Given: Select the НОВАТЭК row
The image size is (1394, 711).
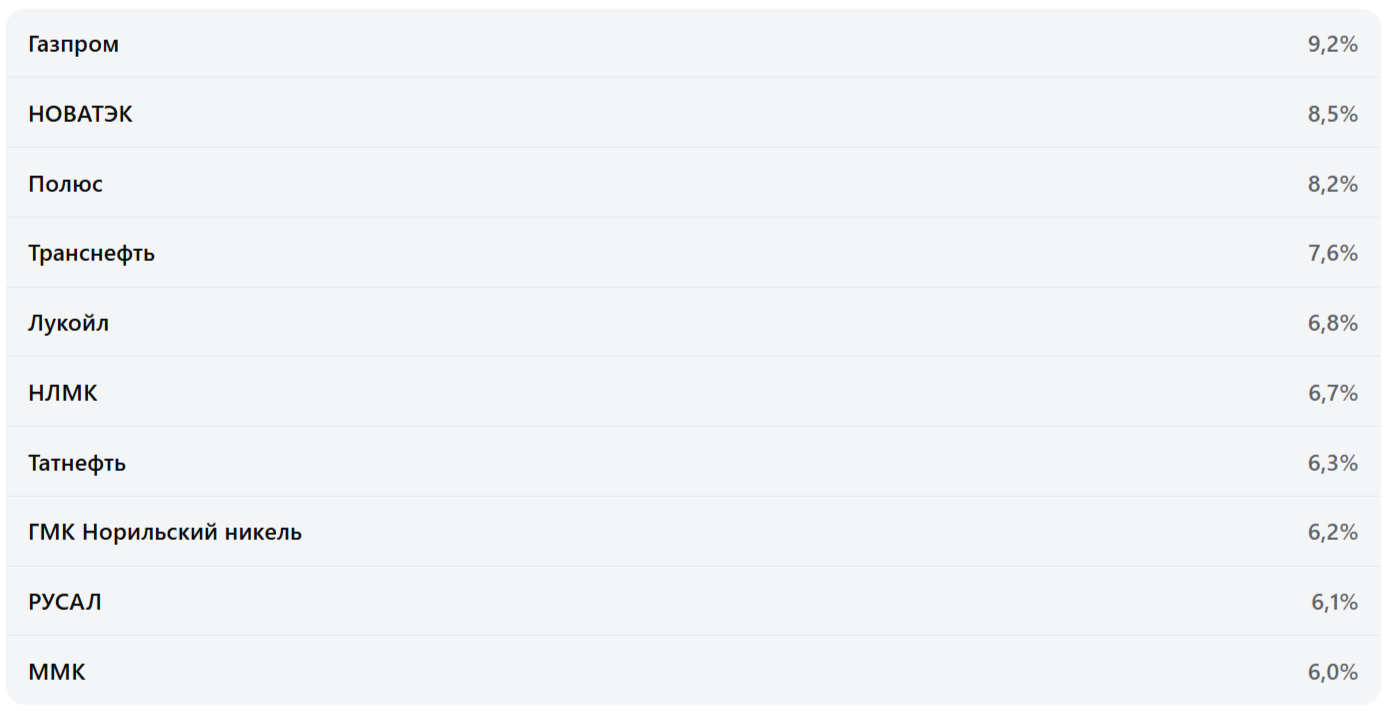Looking at the screenshot, I should 80,114.
